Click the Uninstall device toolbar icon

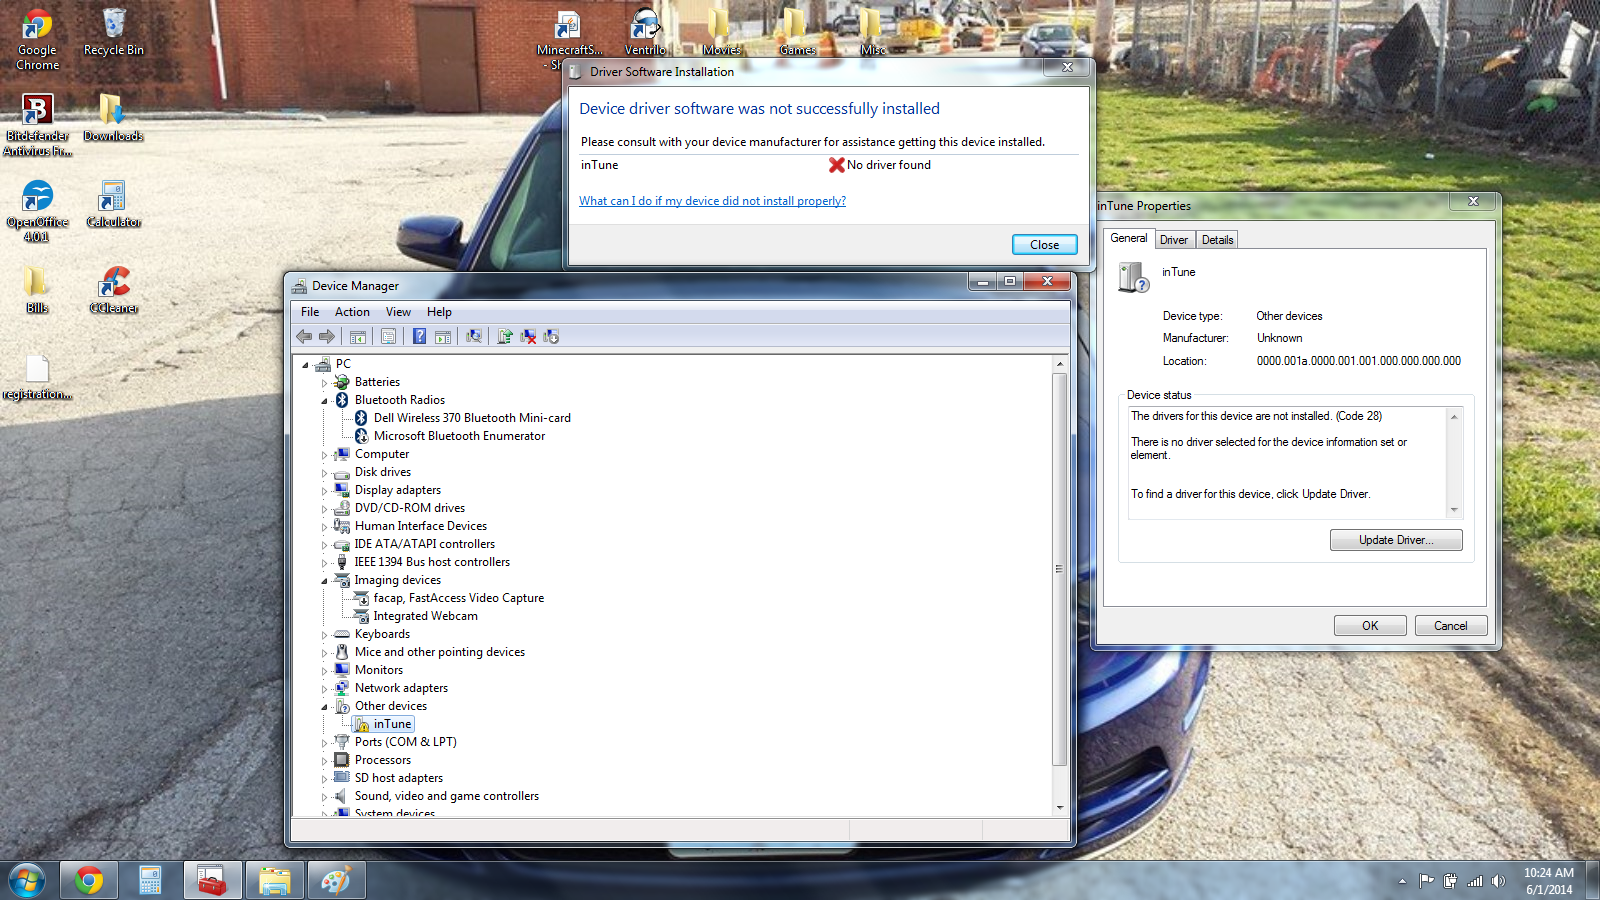(x=528, y=337)
